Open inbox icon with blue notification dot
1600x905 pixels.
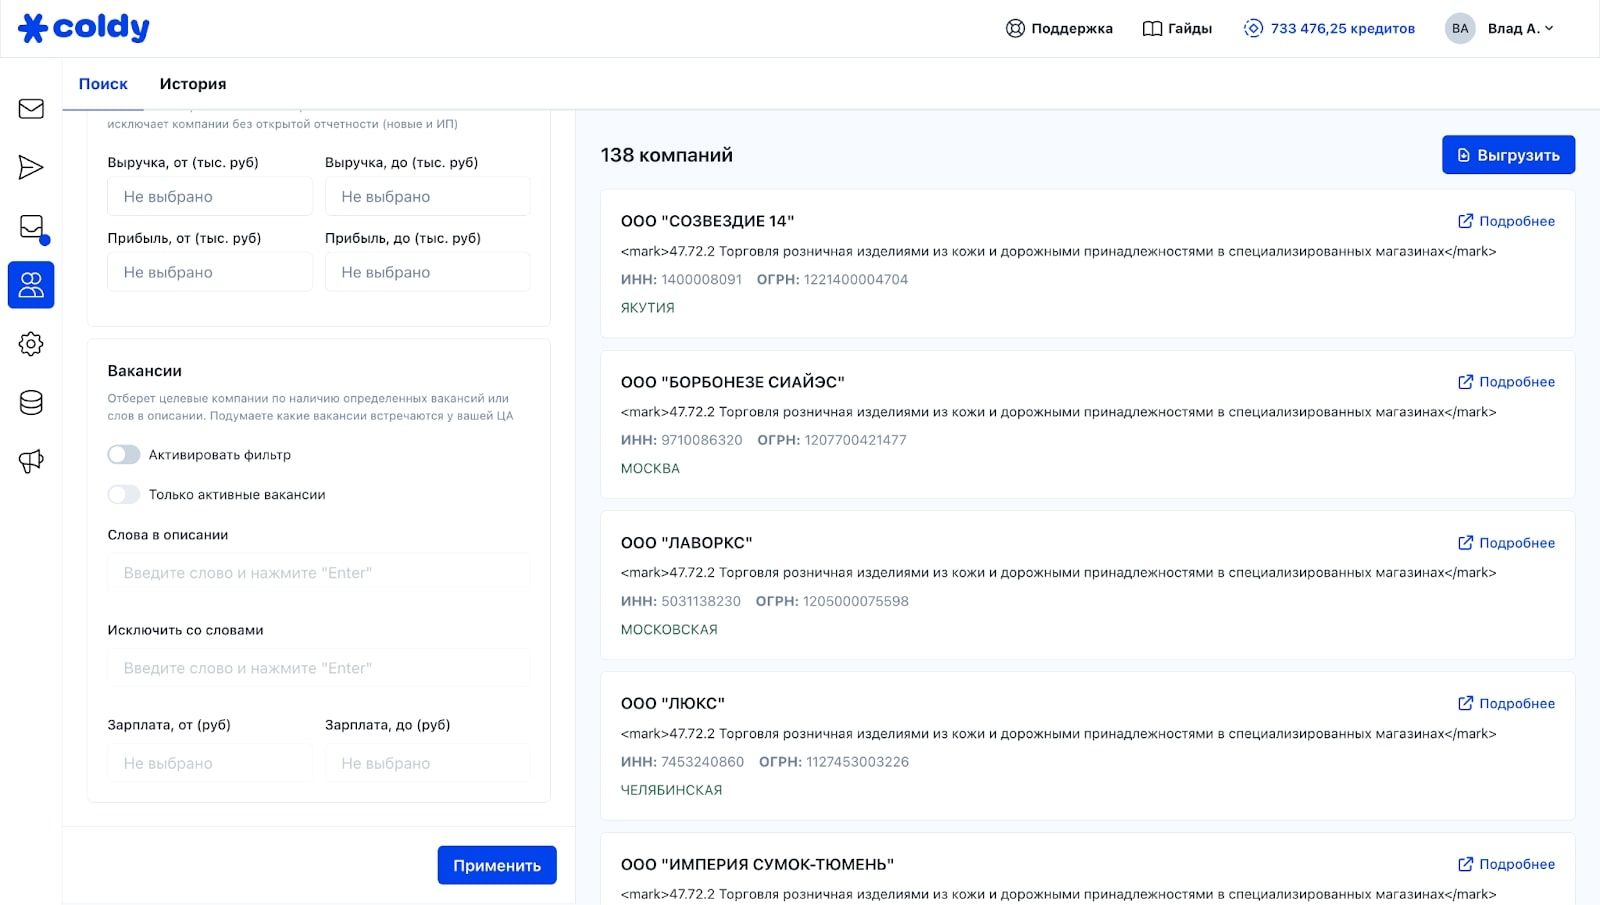[x=31, y=227]
